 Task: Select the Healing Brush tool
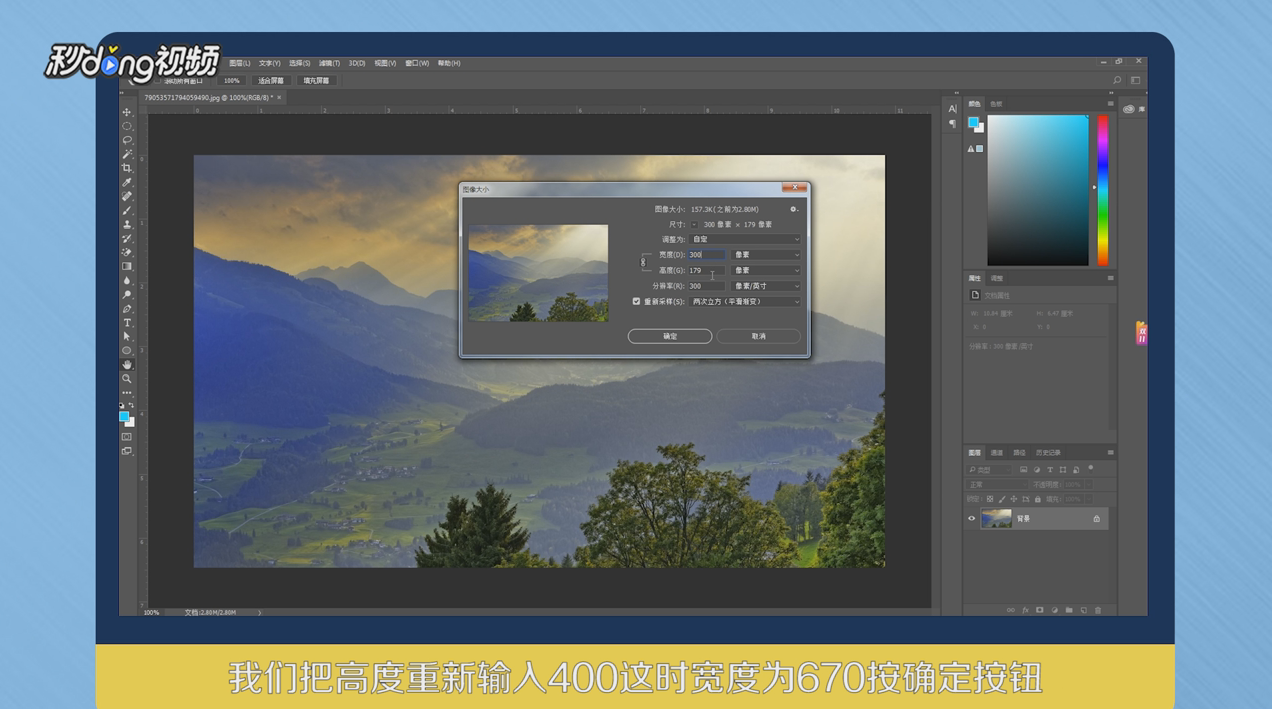coord(127,196)
